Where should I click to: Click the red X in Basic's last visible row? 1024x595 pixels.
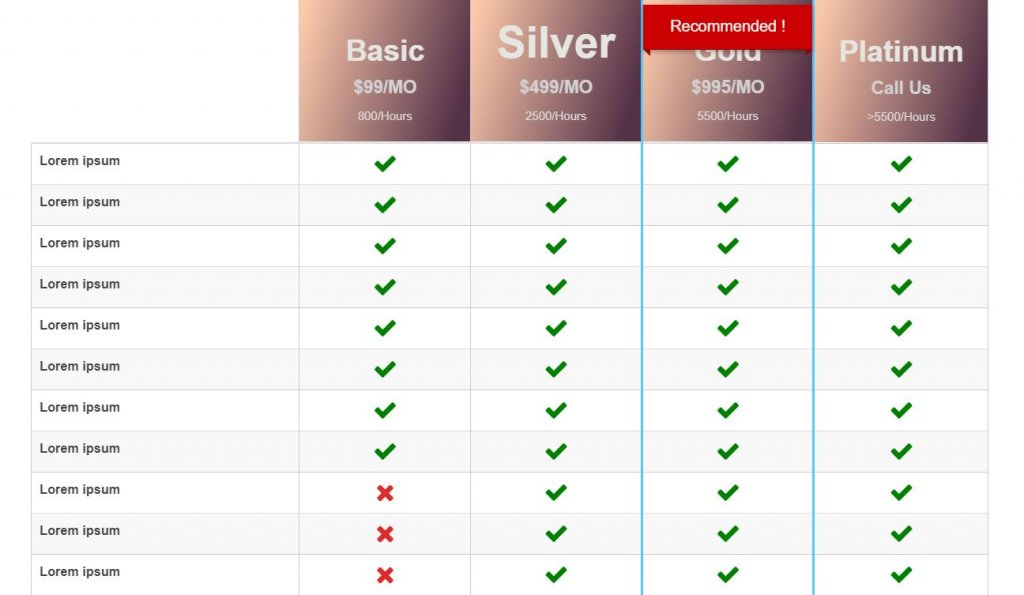point(385,575)
